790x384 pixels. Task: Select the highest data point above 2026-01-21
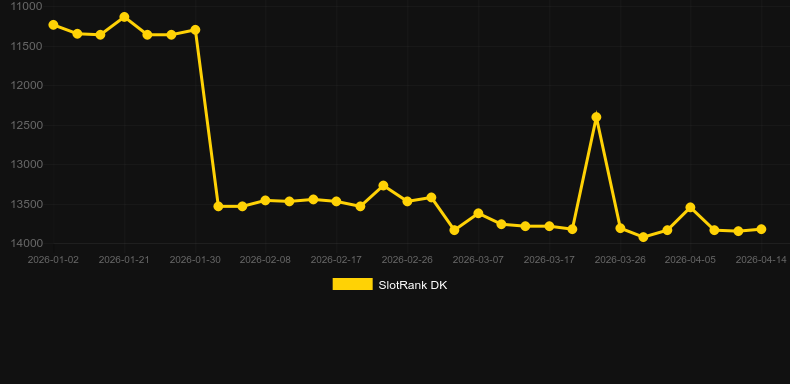click(124, 17)
